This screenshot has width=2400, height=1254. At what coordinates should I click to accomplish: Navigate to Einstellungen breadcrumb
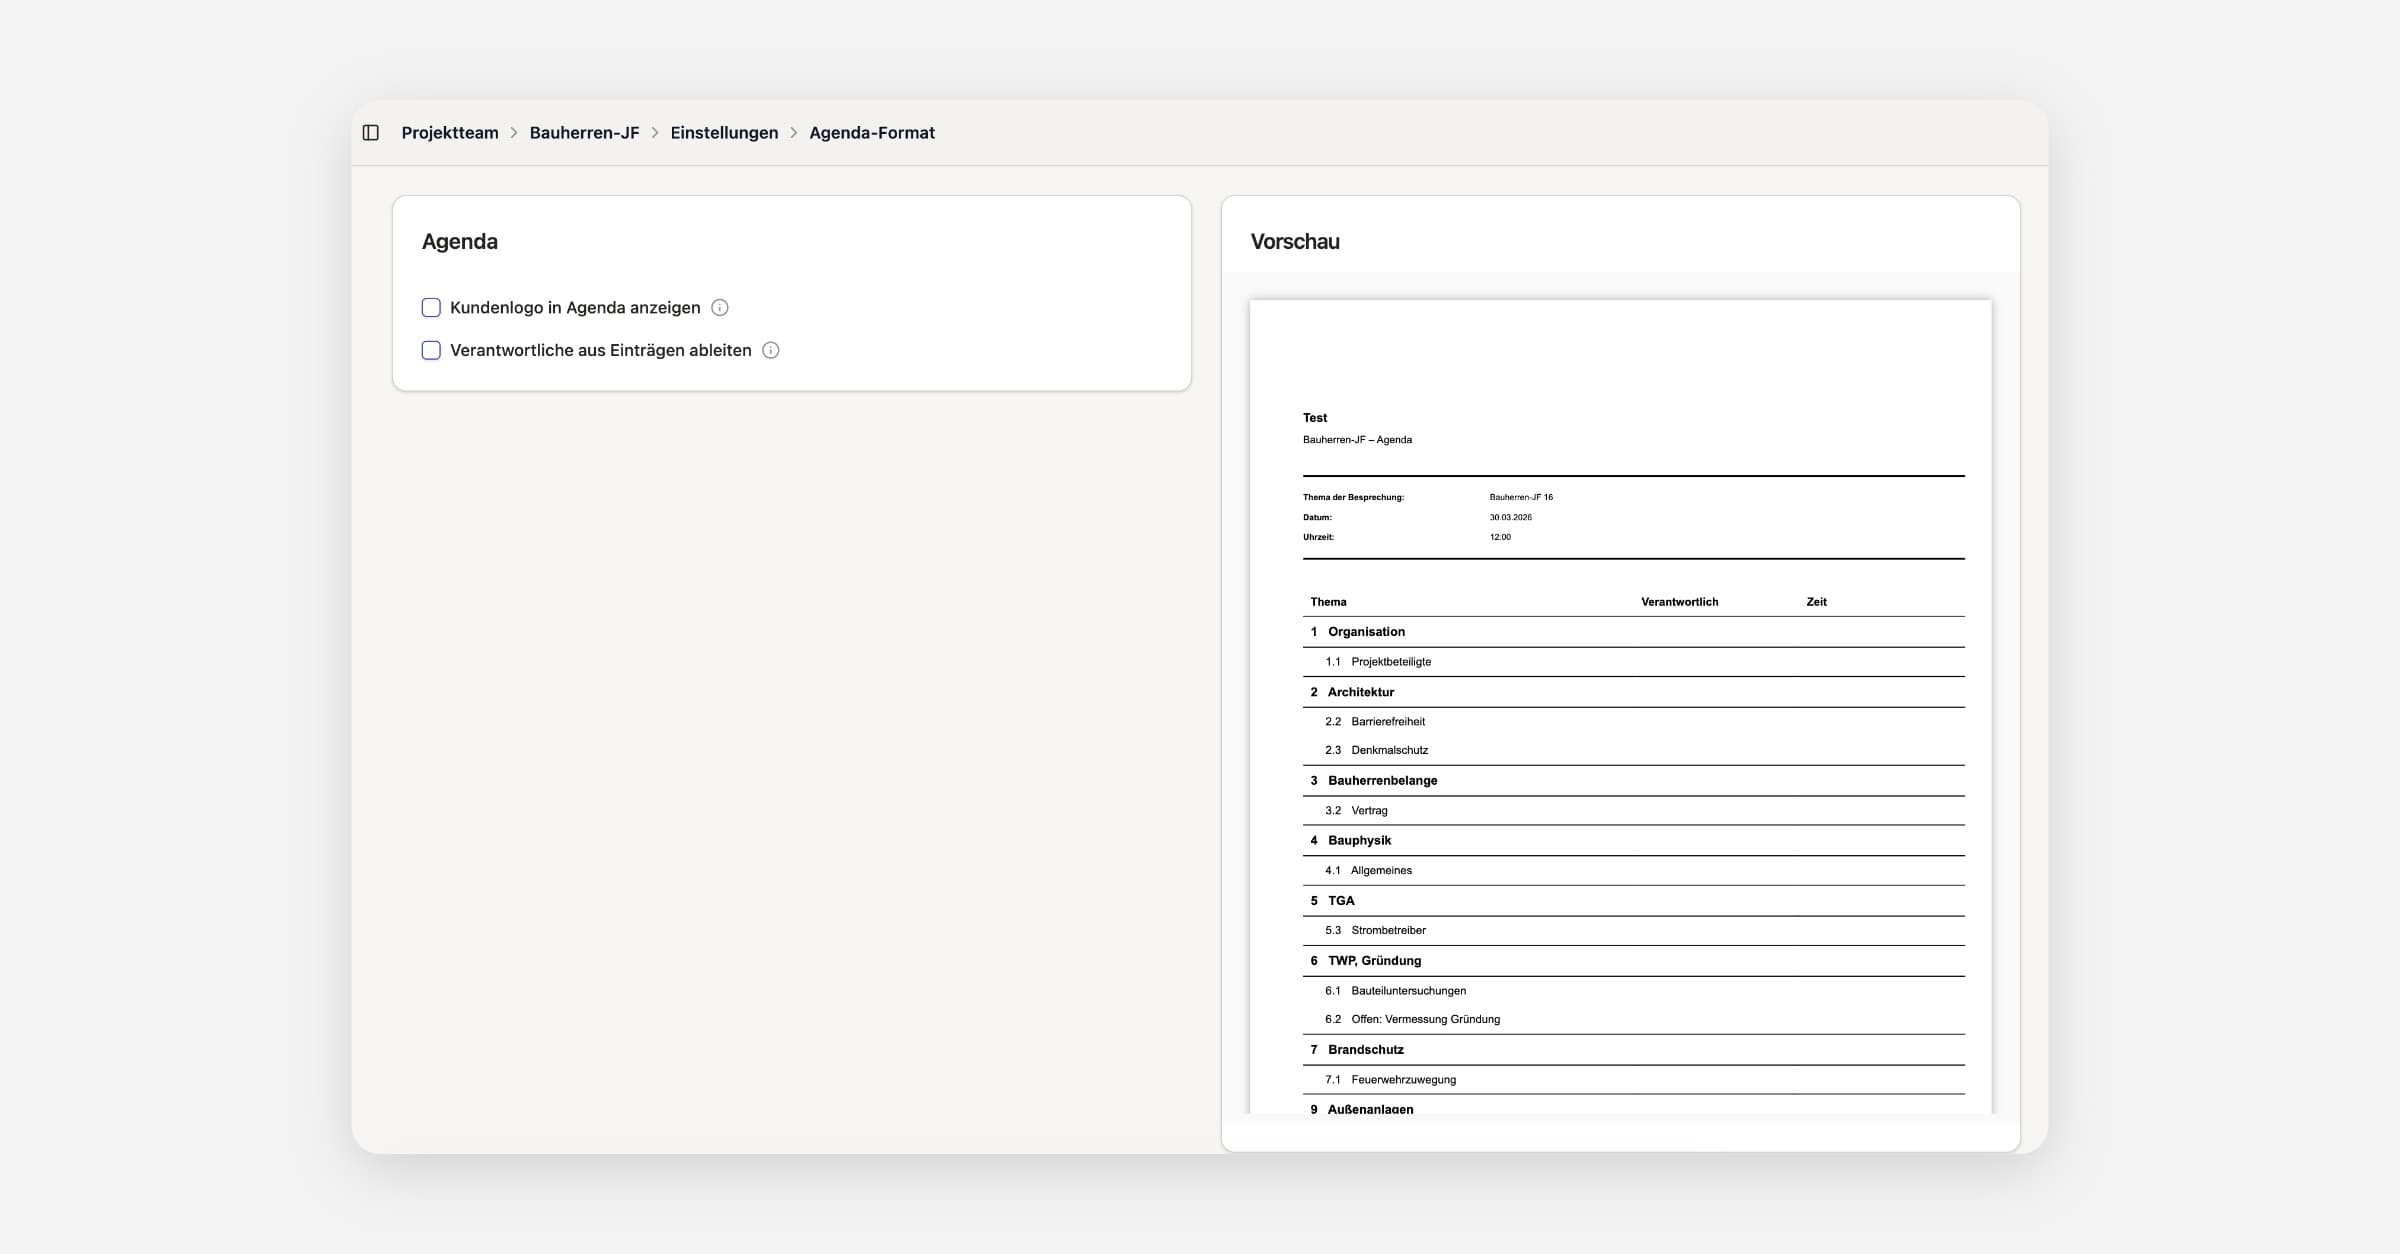[724, 133]
